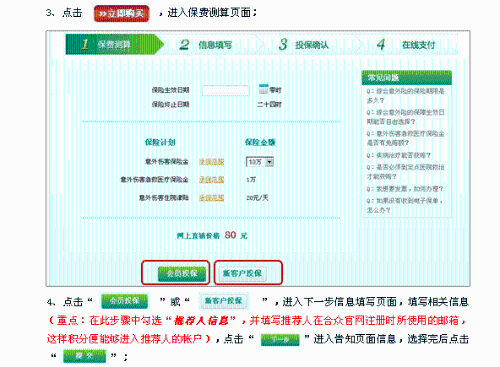
Task: Select step 2 信息填写 tab
Action: coord(206,45)
